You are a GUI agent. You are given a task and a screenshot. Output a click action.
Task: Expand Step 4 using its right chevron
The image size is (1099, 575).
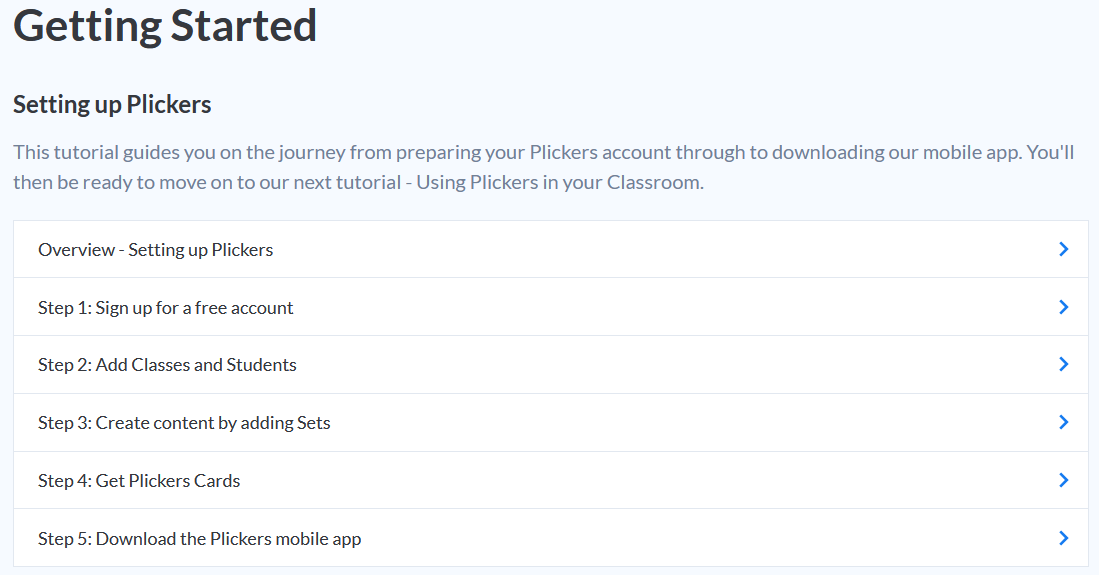1063,481
